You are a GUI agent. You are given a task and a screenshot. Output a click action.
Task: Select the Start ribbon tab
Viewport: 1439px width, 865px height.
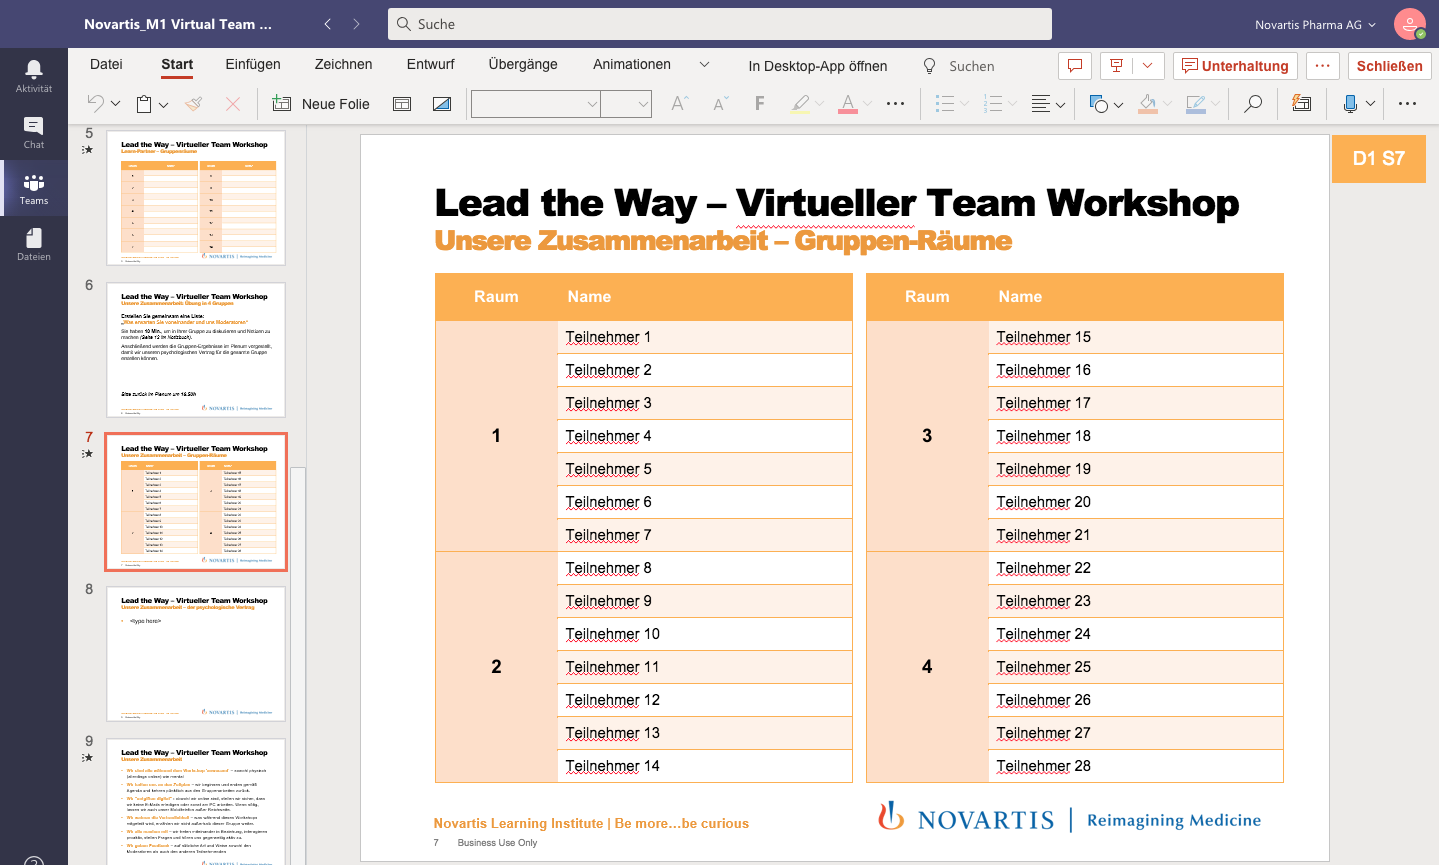[x=177, y=64]
